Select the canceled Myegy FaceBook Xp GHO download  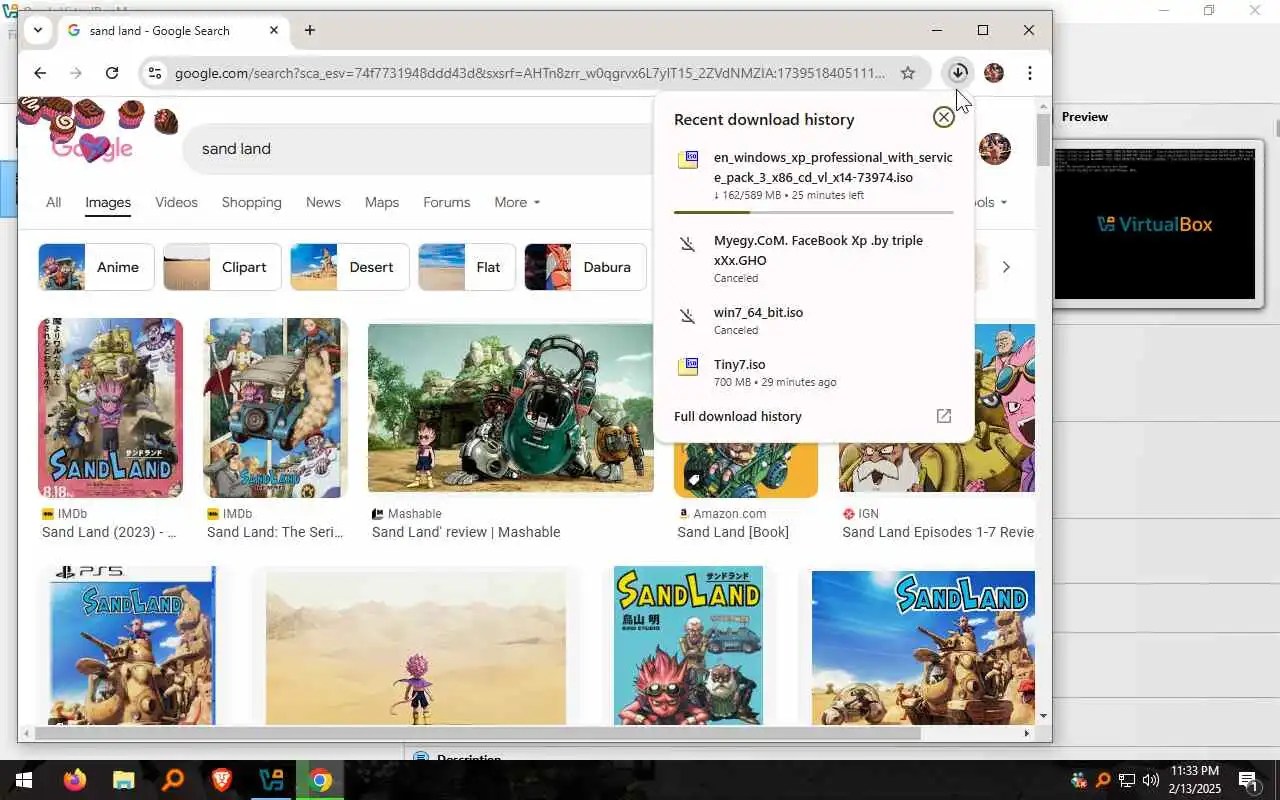(x=813, y=259)
